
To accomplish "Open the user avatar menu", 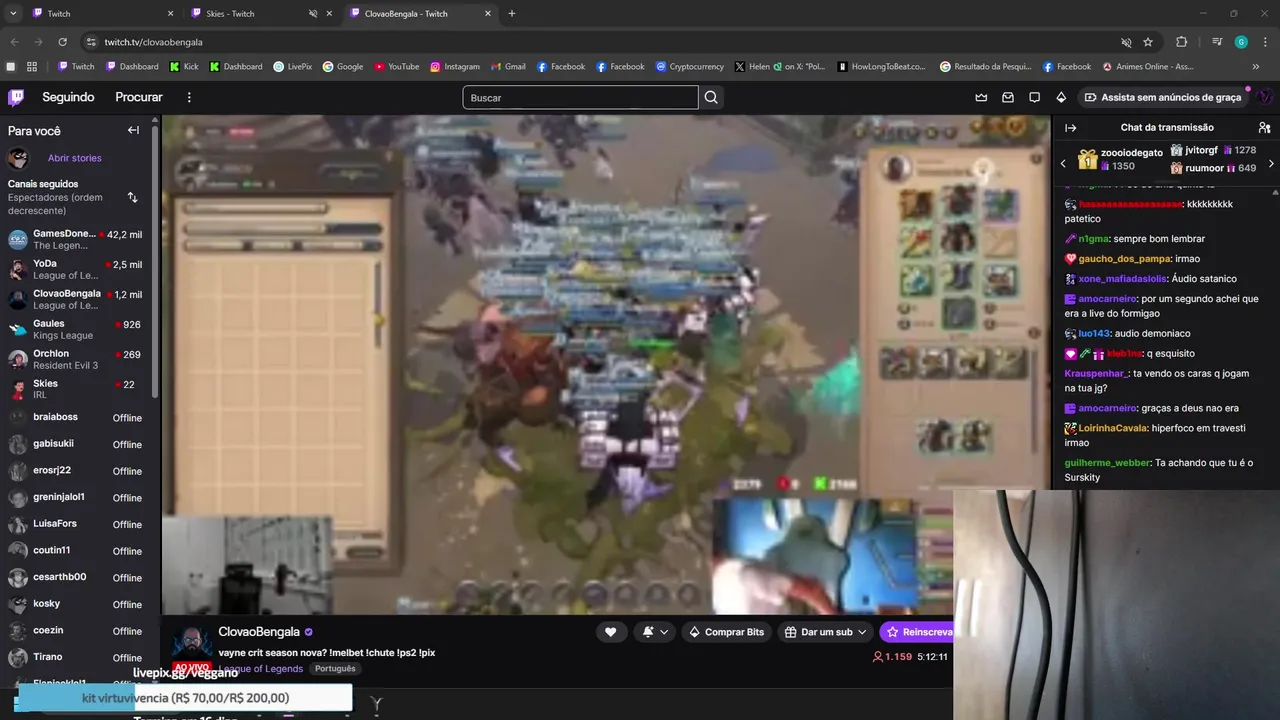I will click(x=1264, y=97).
